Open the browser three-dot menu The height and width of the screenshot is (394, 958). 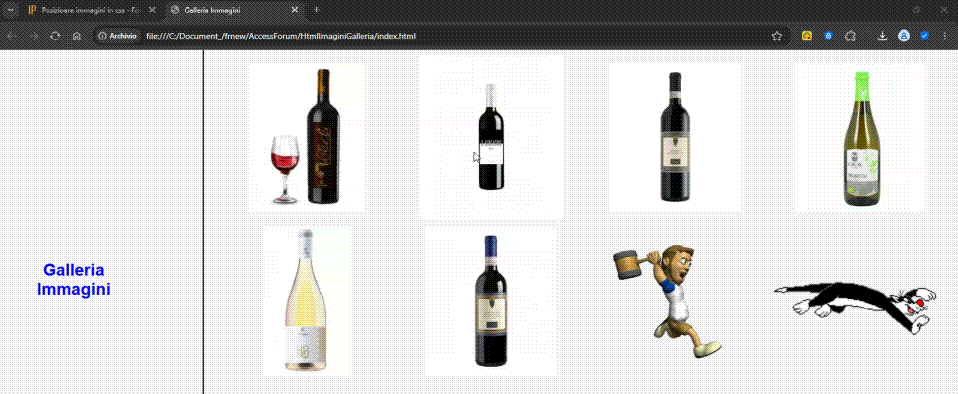pyautogui.click(x=945, y=36)
